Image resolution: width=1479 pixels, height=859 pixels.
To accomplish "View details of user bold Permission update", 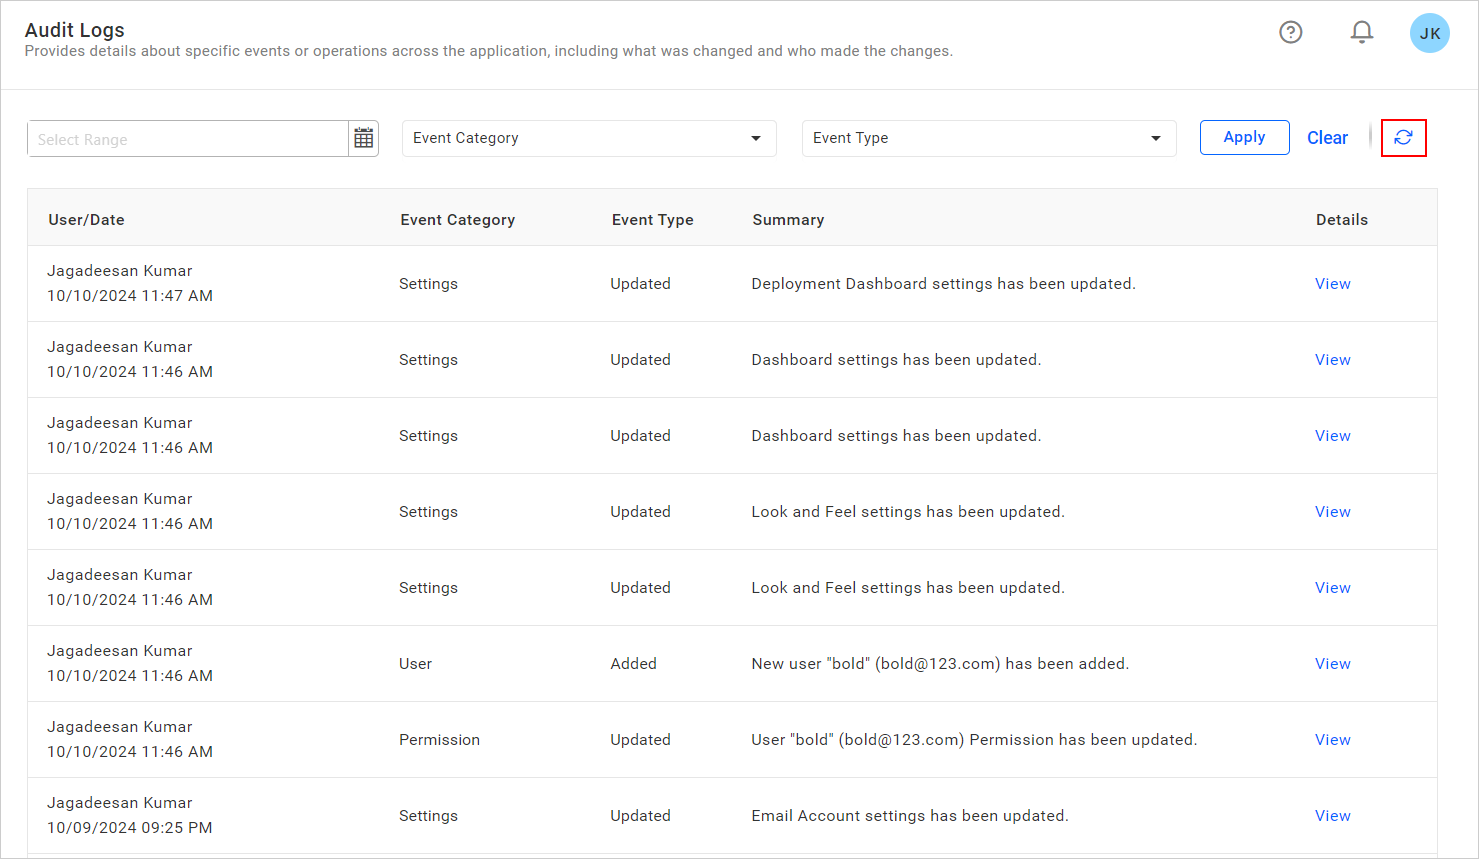I will (1332, 739).
